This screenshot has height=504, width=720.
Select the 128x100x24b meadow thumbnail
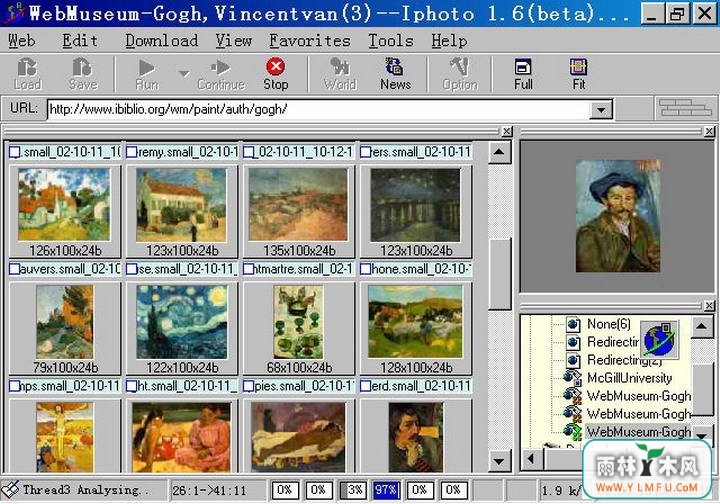click(416, 322)
